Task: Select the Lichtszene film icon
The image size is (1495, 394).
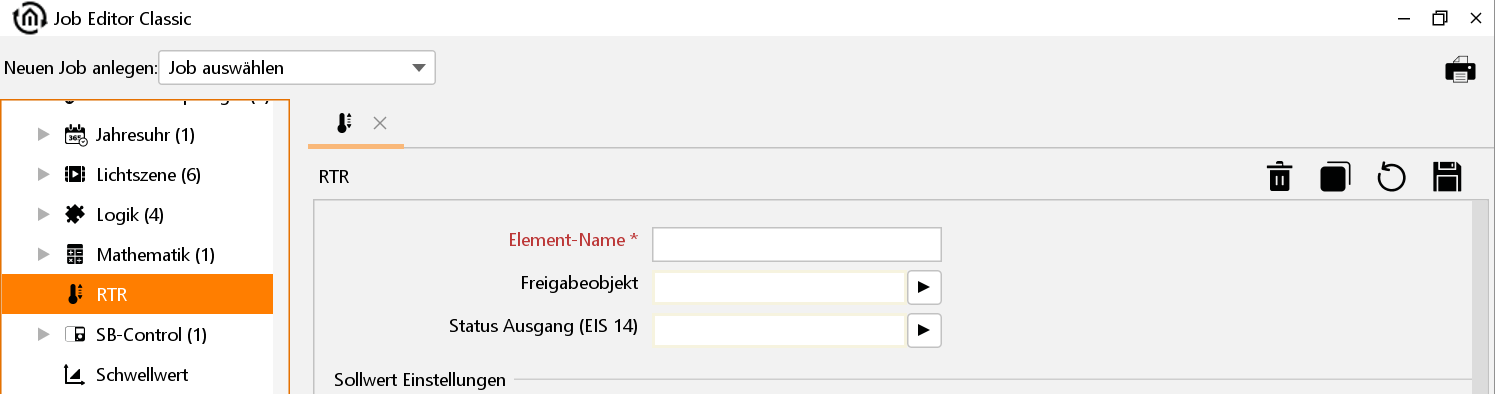Action: pos(75,175)
